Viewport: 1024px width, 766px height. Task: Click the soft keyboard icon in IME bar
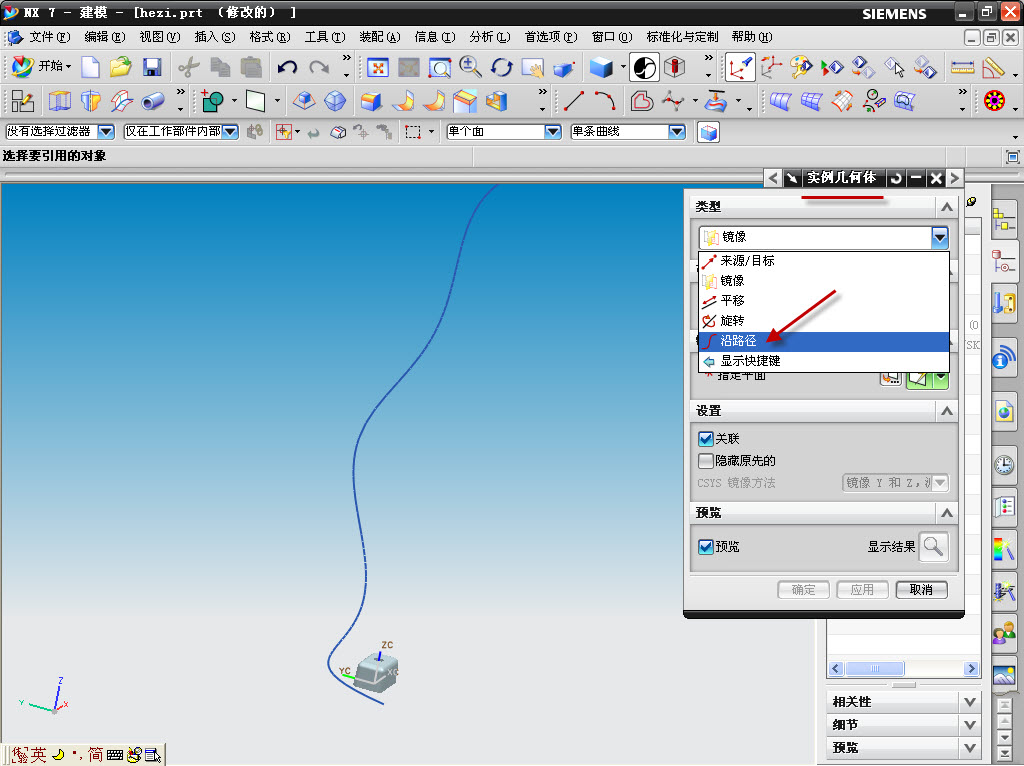coord(115,755)
